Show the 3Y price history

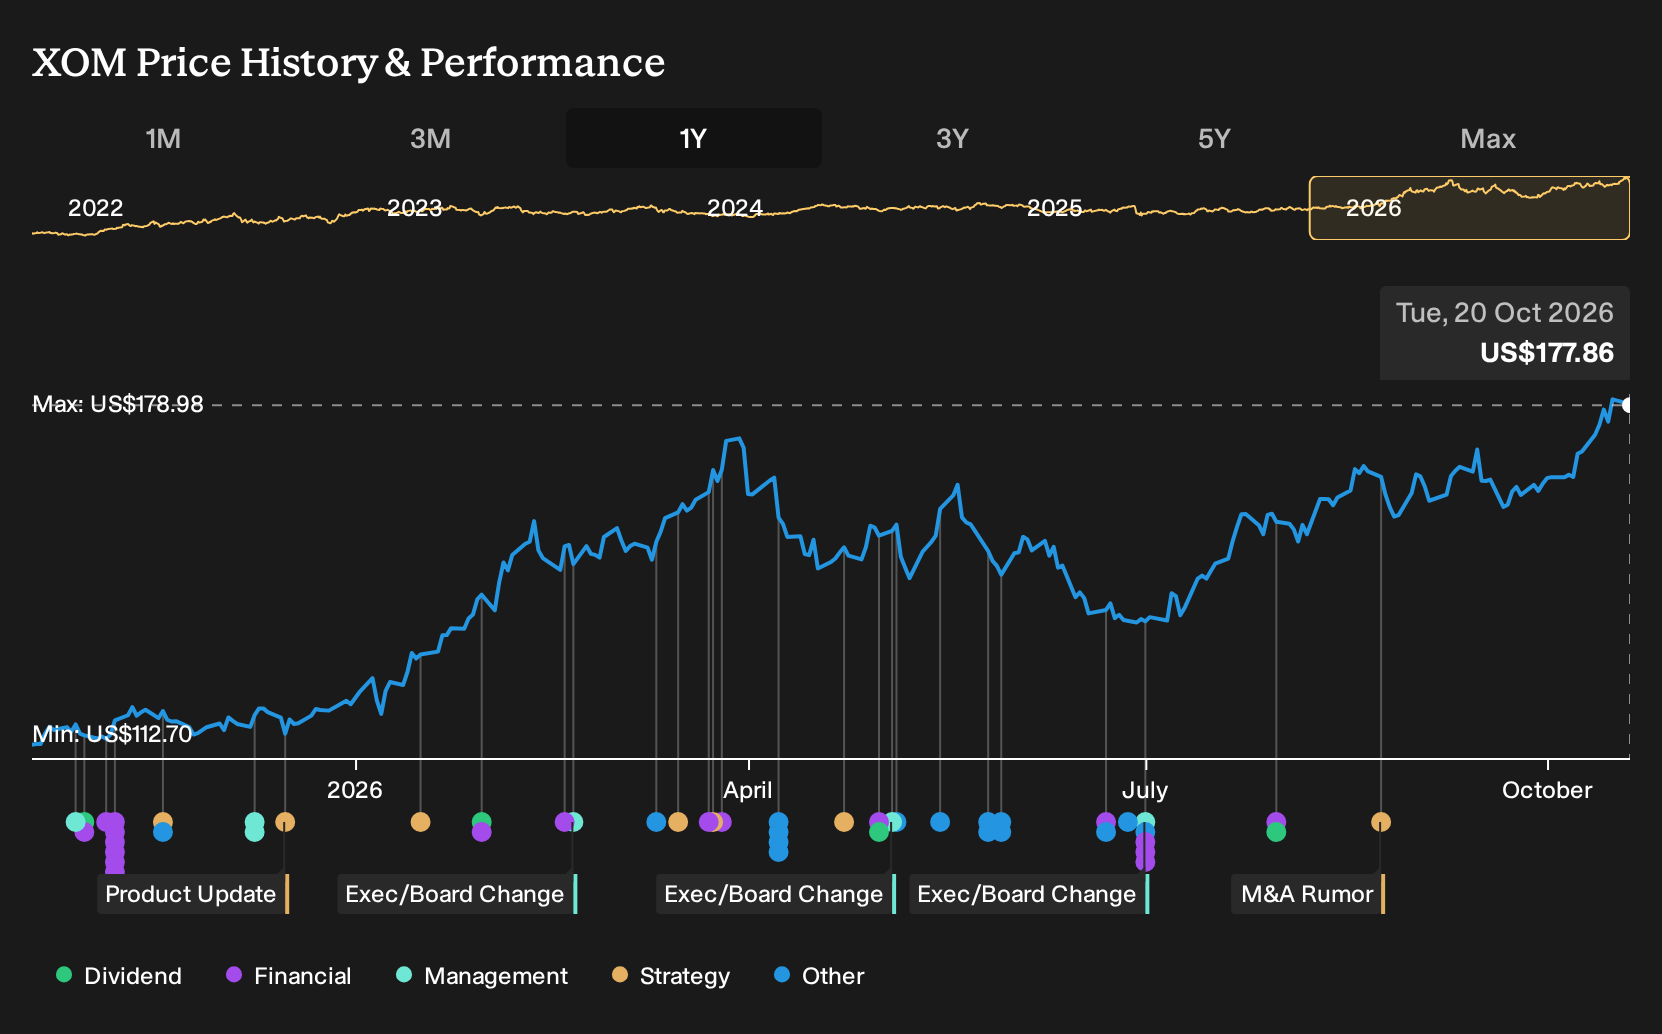tap(952, 138)
